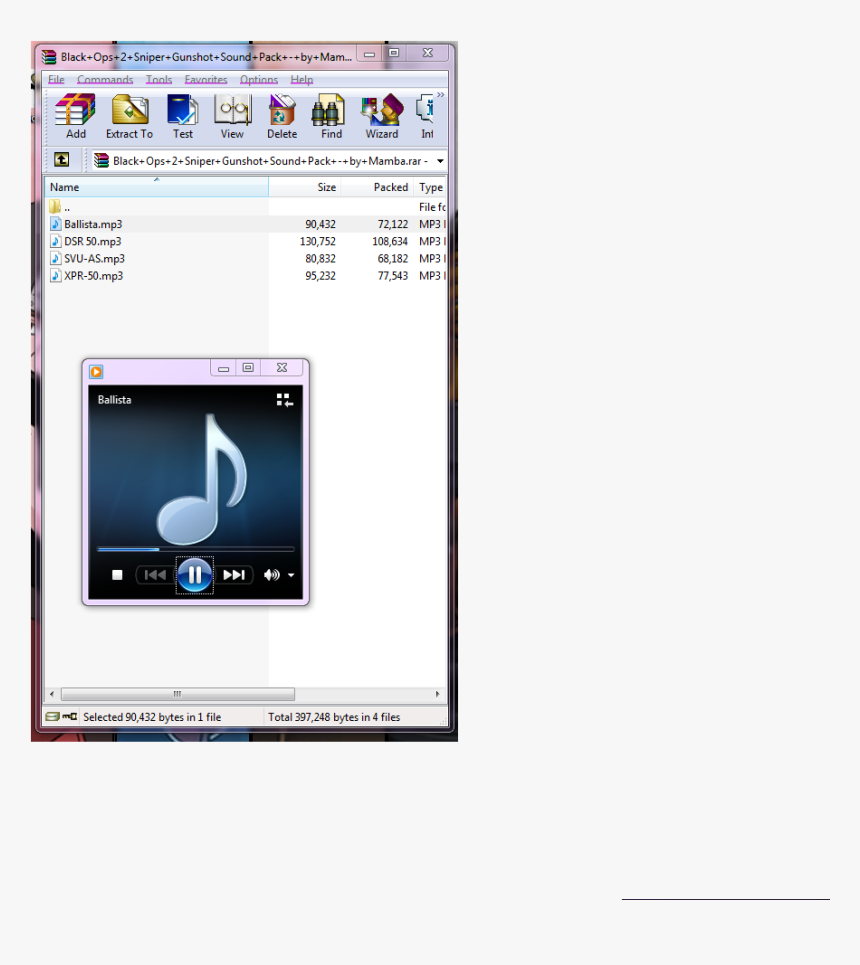Click the WinRAR title bar app icon
This screenshot has height=965, width=860.
[49, 57]
